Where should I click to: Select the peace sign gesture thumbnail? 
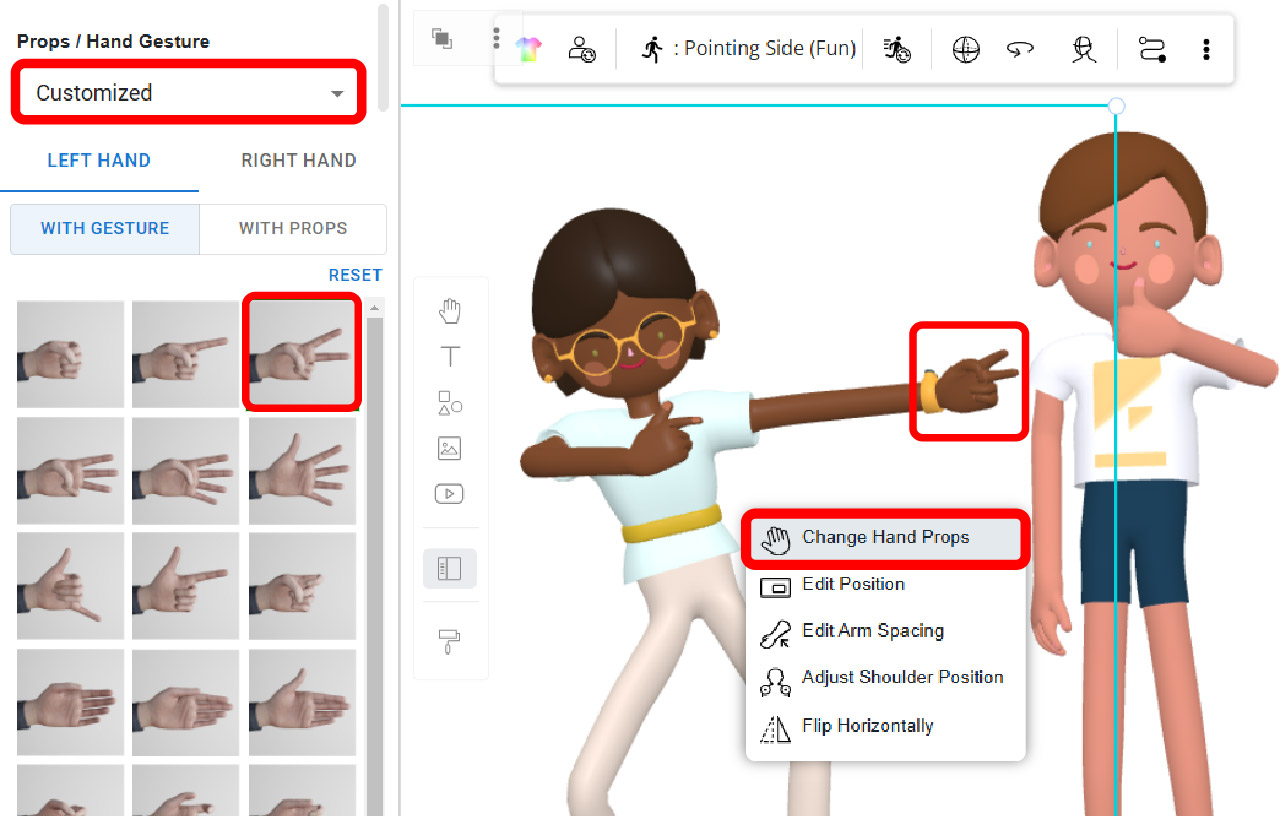click(x=301, y=352)
